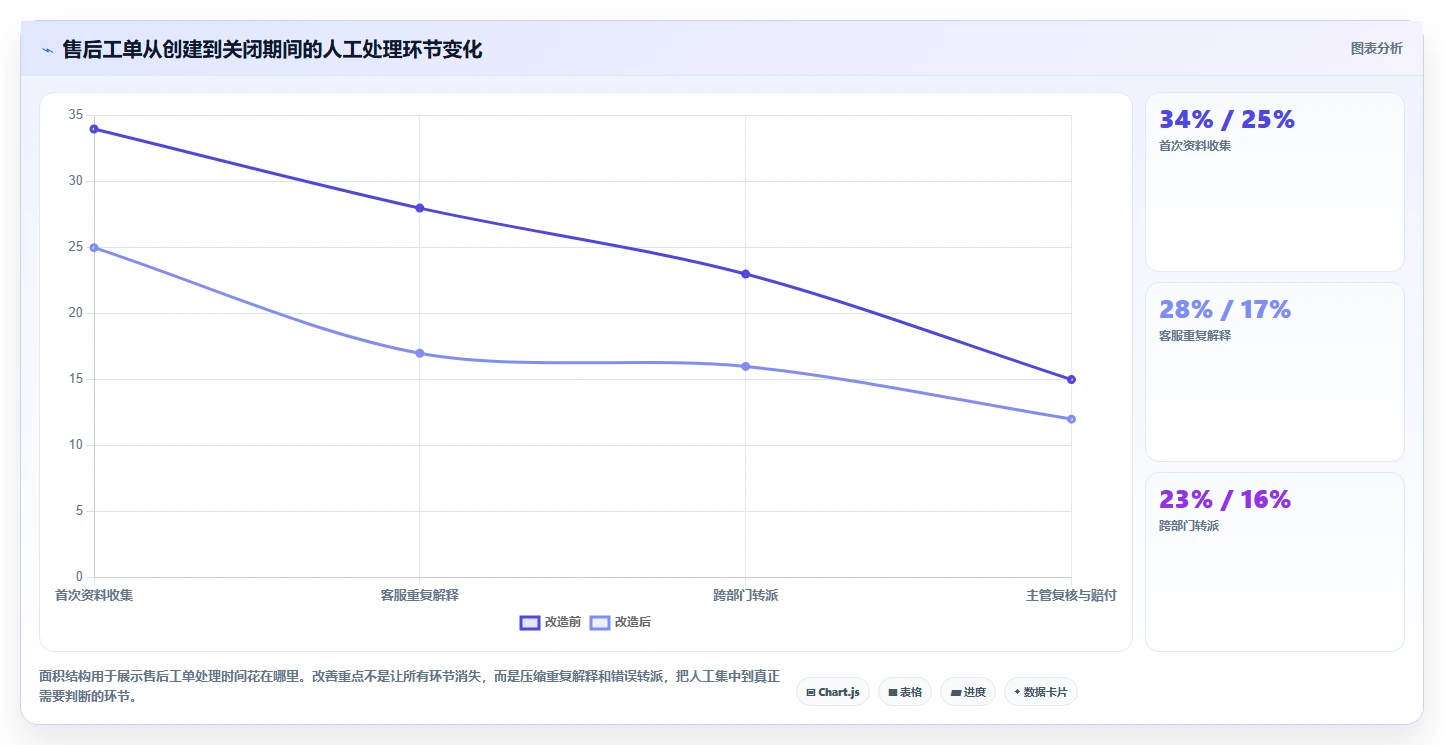Image resolution: width=1444 pixels, height=745 pixels.
Task: Select the 数据卡片 tag
Action: coord(1041,692)
